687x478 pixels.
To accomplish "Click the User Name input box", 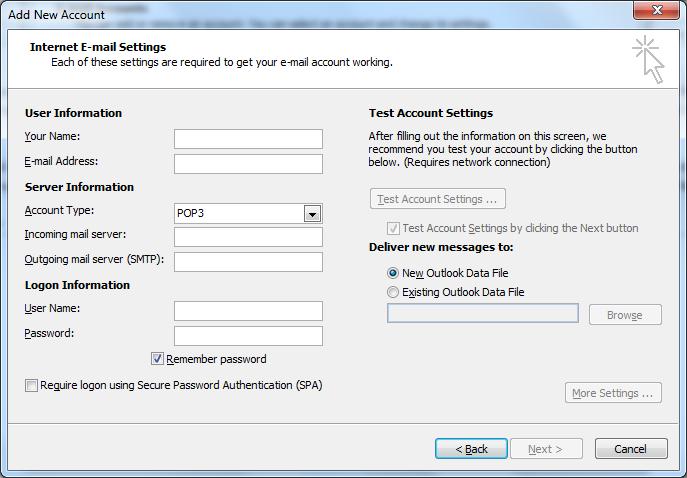I will click(x=248, y=311).
